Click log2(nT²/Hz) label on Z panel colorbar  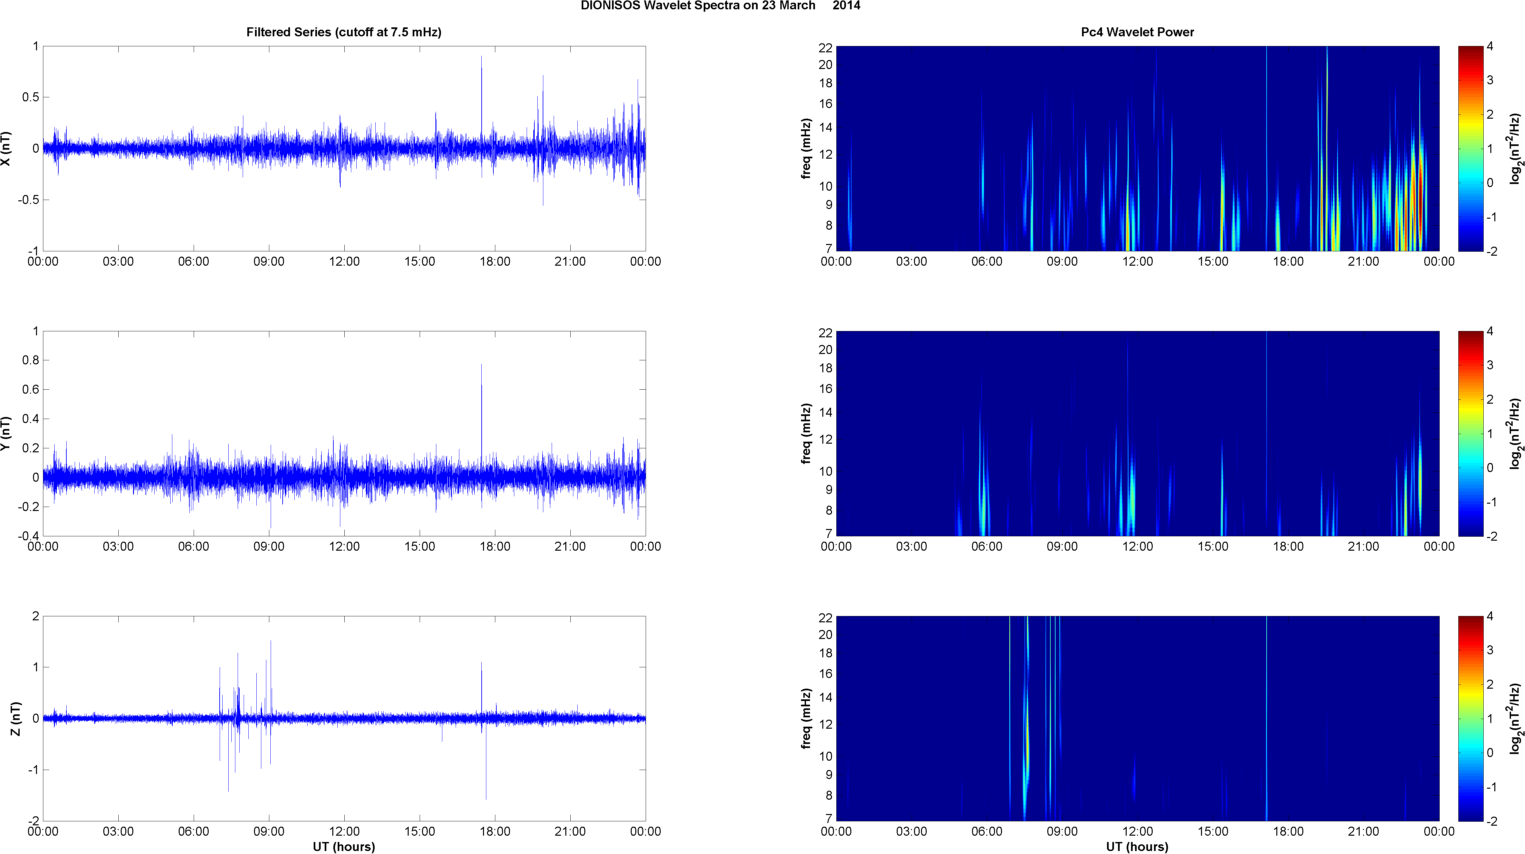point(1516,718)
